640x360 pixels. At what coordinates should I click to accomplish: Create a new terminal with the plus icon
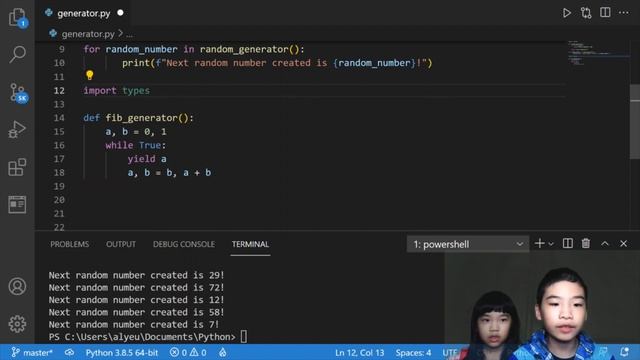click(x=539, y=244)
